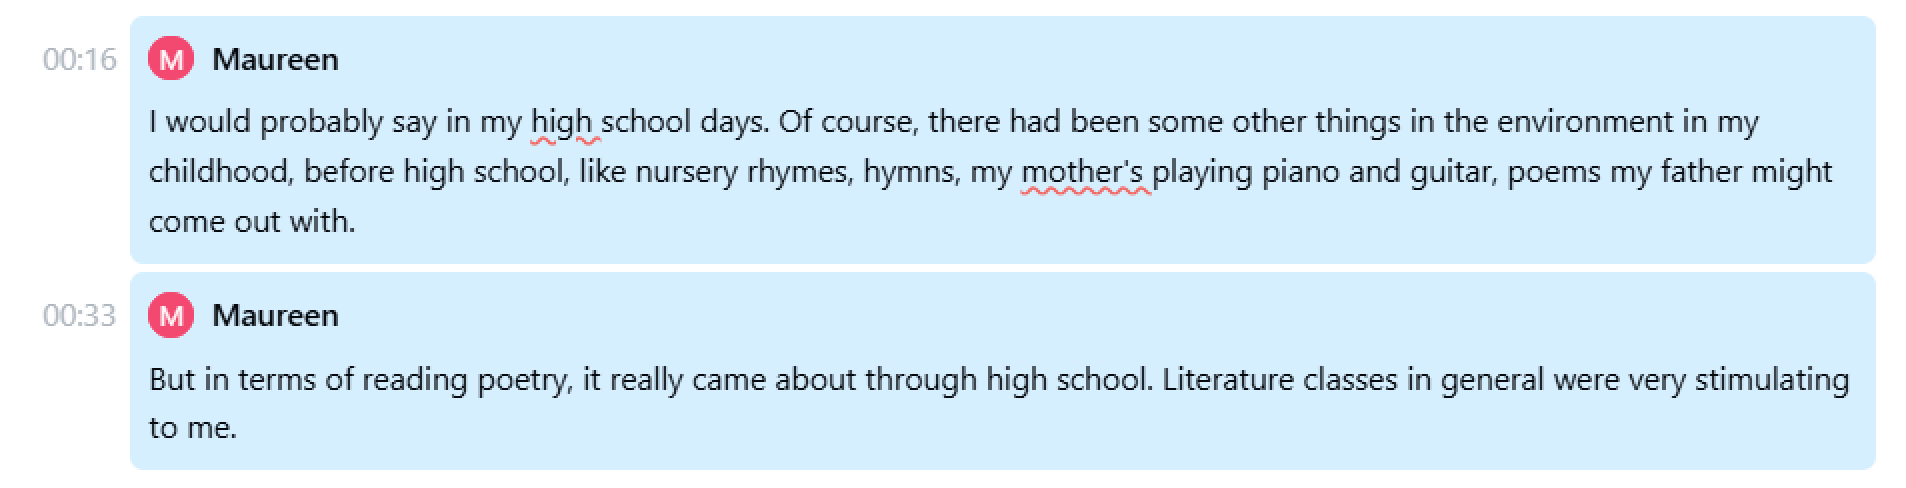Select the speaker name Maureen in second block
The image size is (1906, 488).
tap(275, 316)
